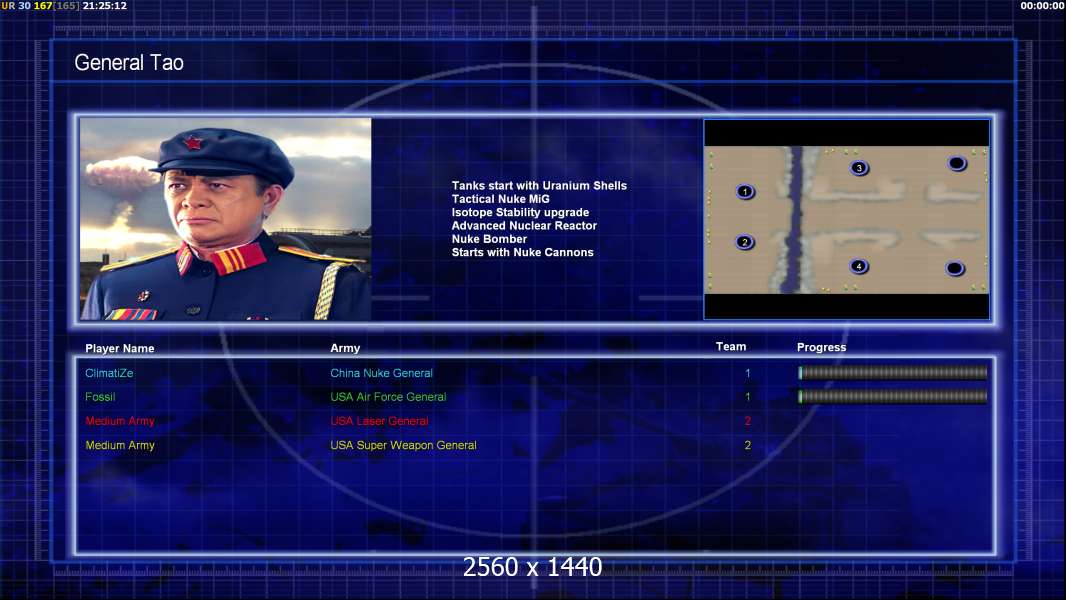Click 'Isotope Stability upgrade' line

point(520,212)
